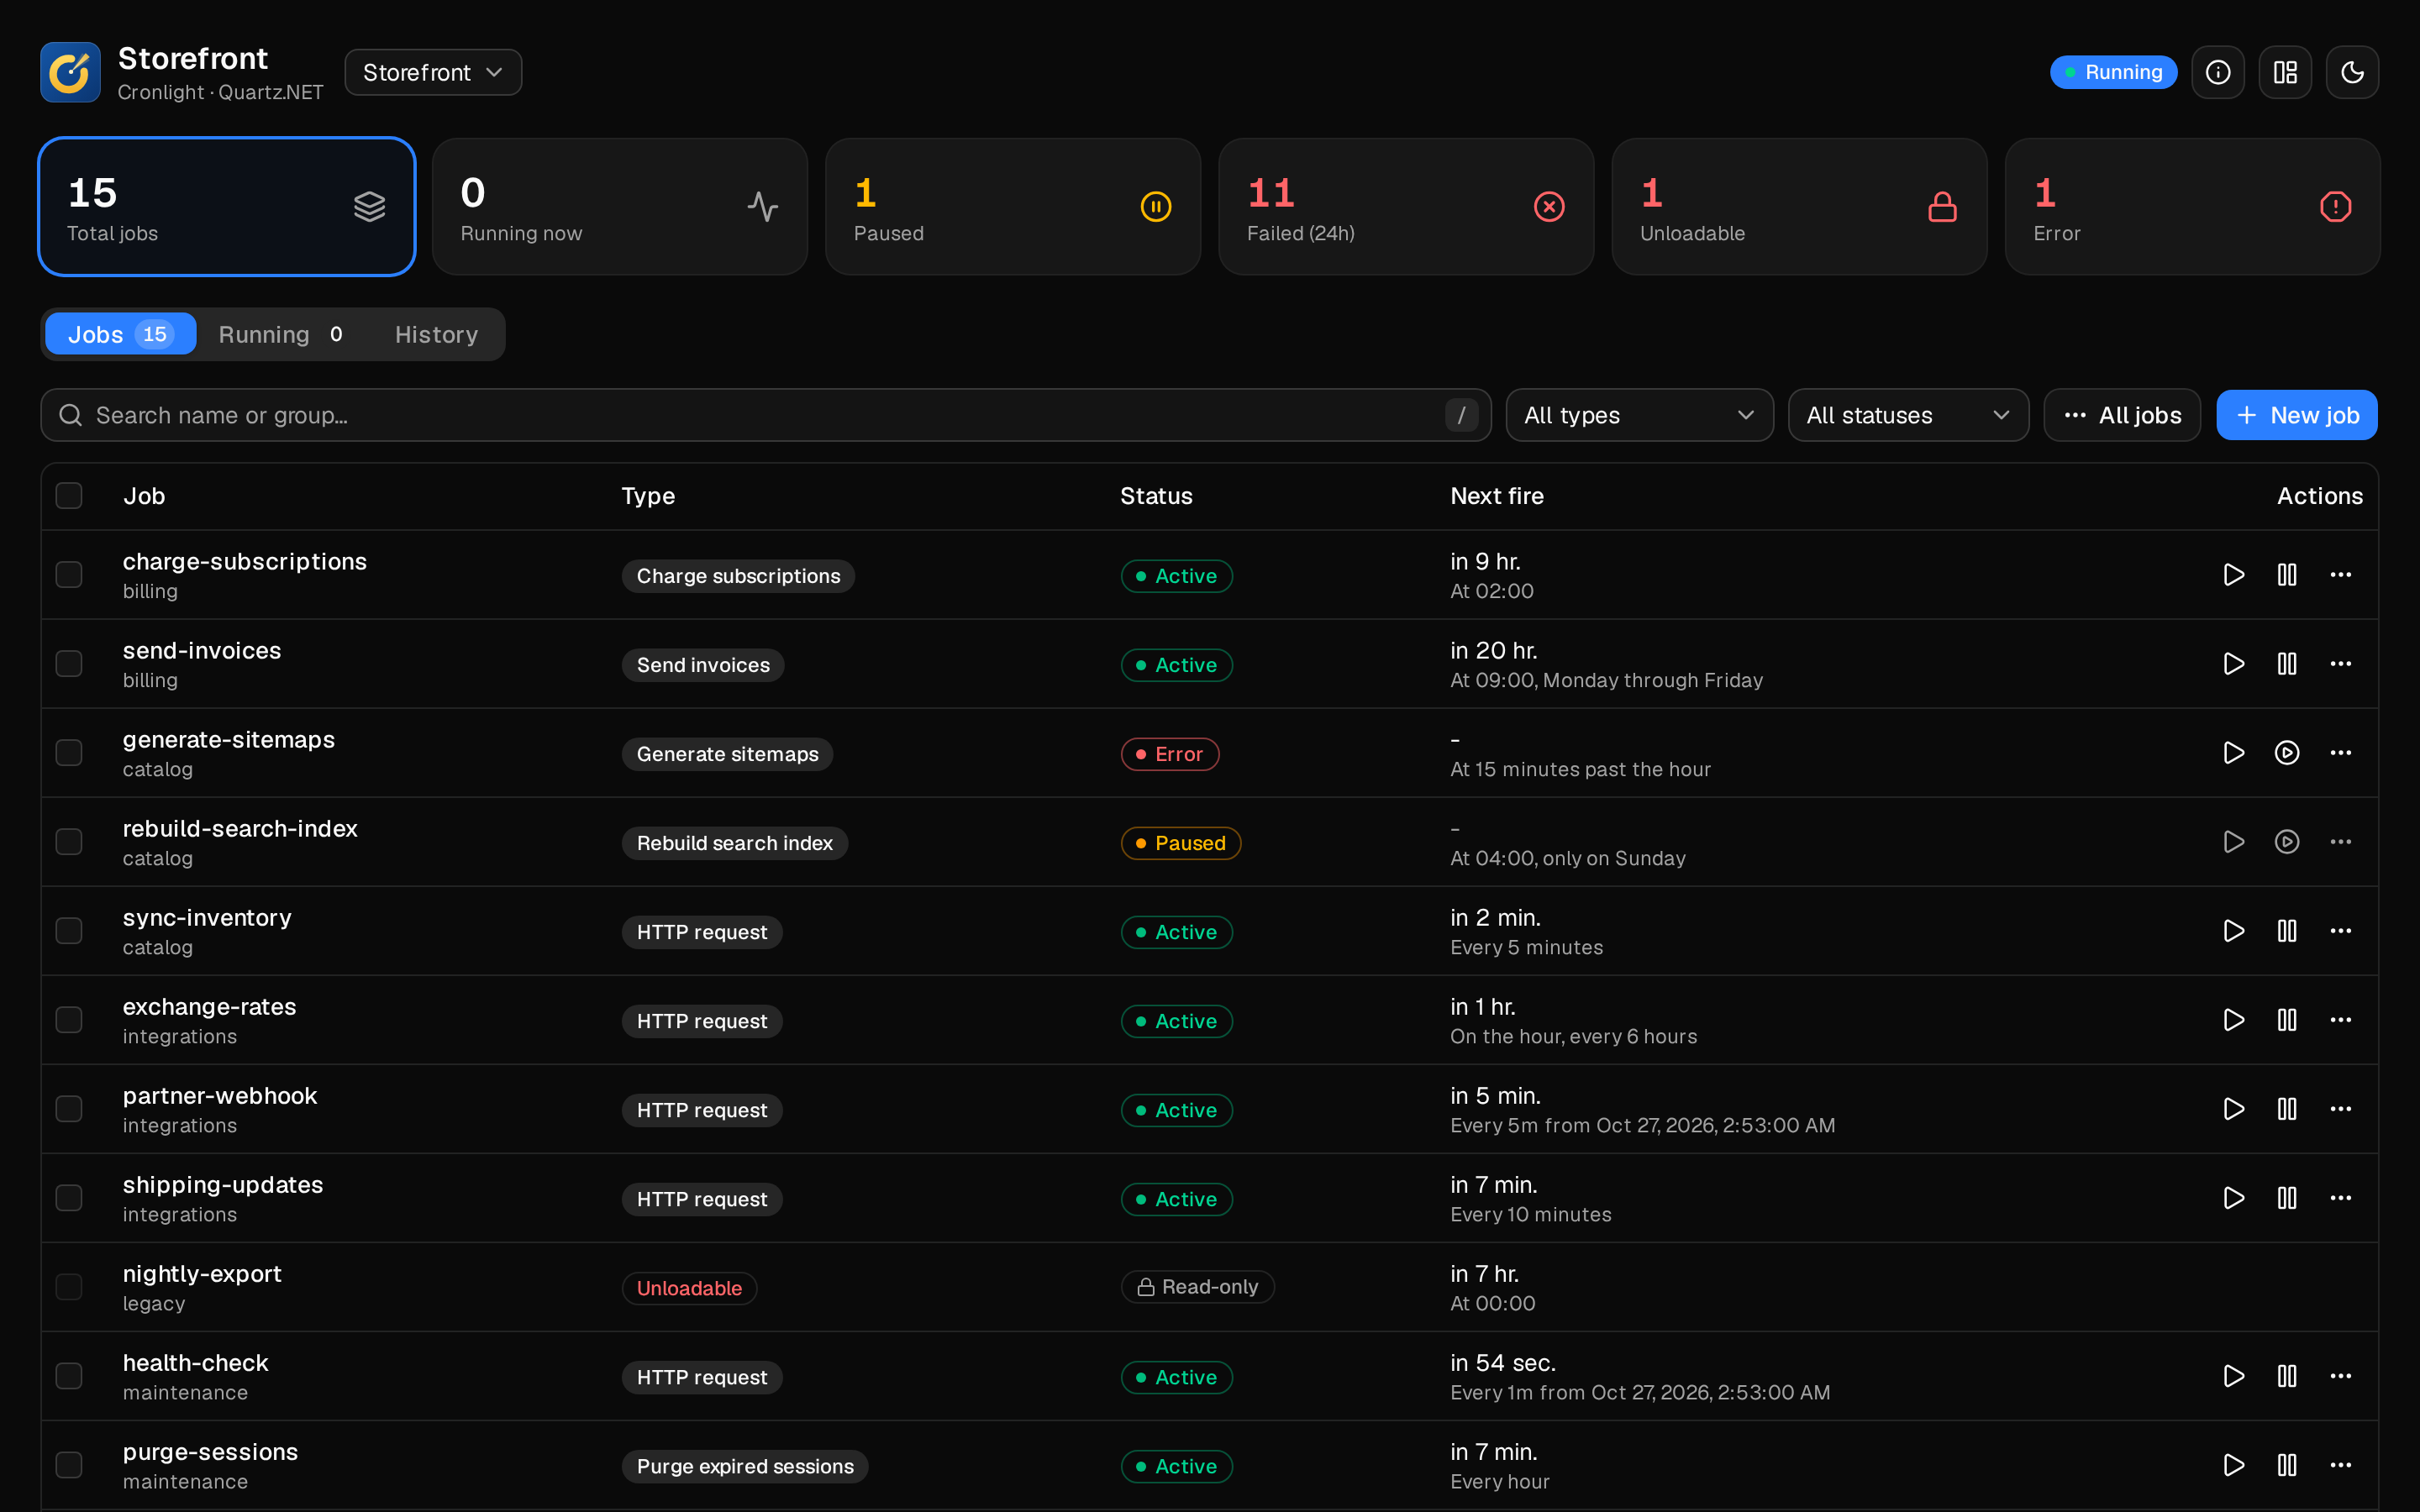Click the New job button
2420x1512 pixels.
(2297, 415)
